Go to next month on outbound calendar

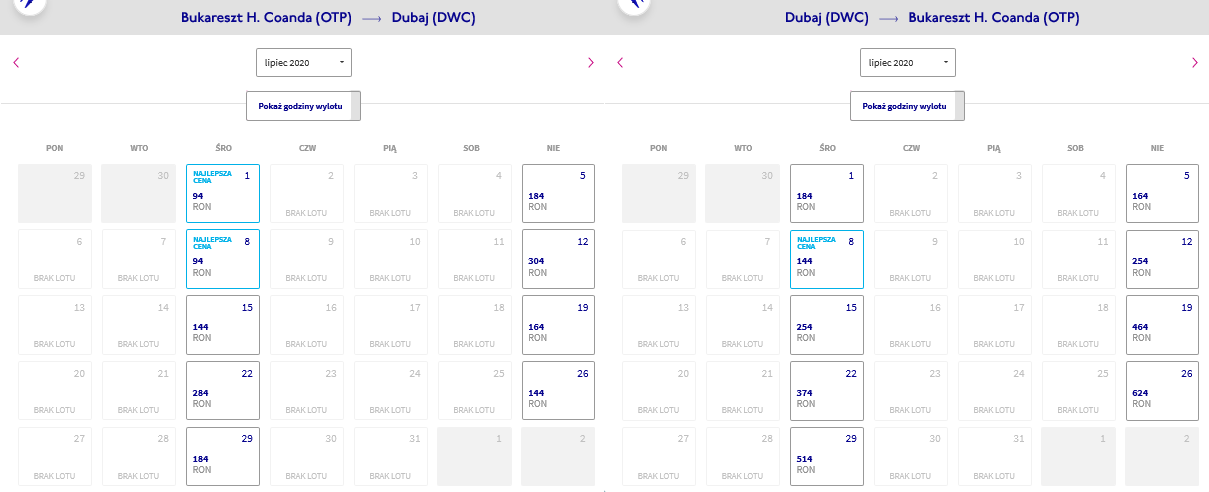click(x=590, y=62)
